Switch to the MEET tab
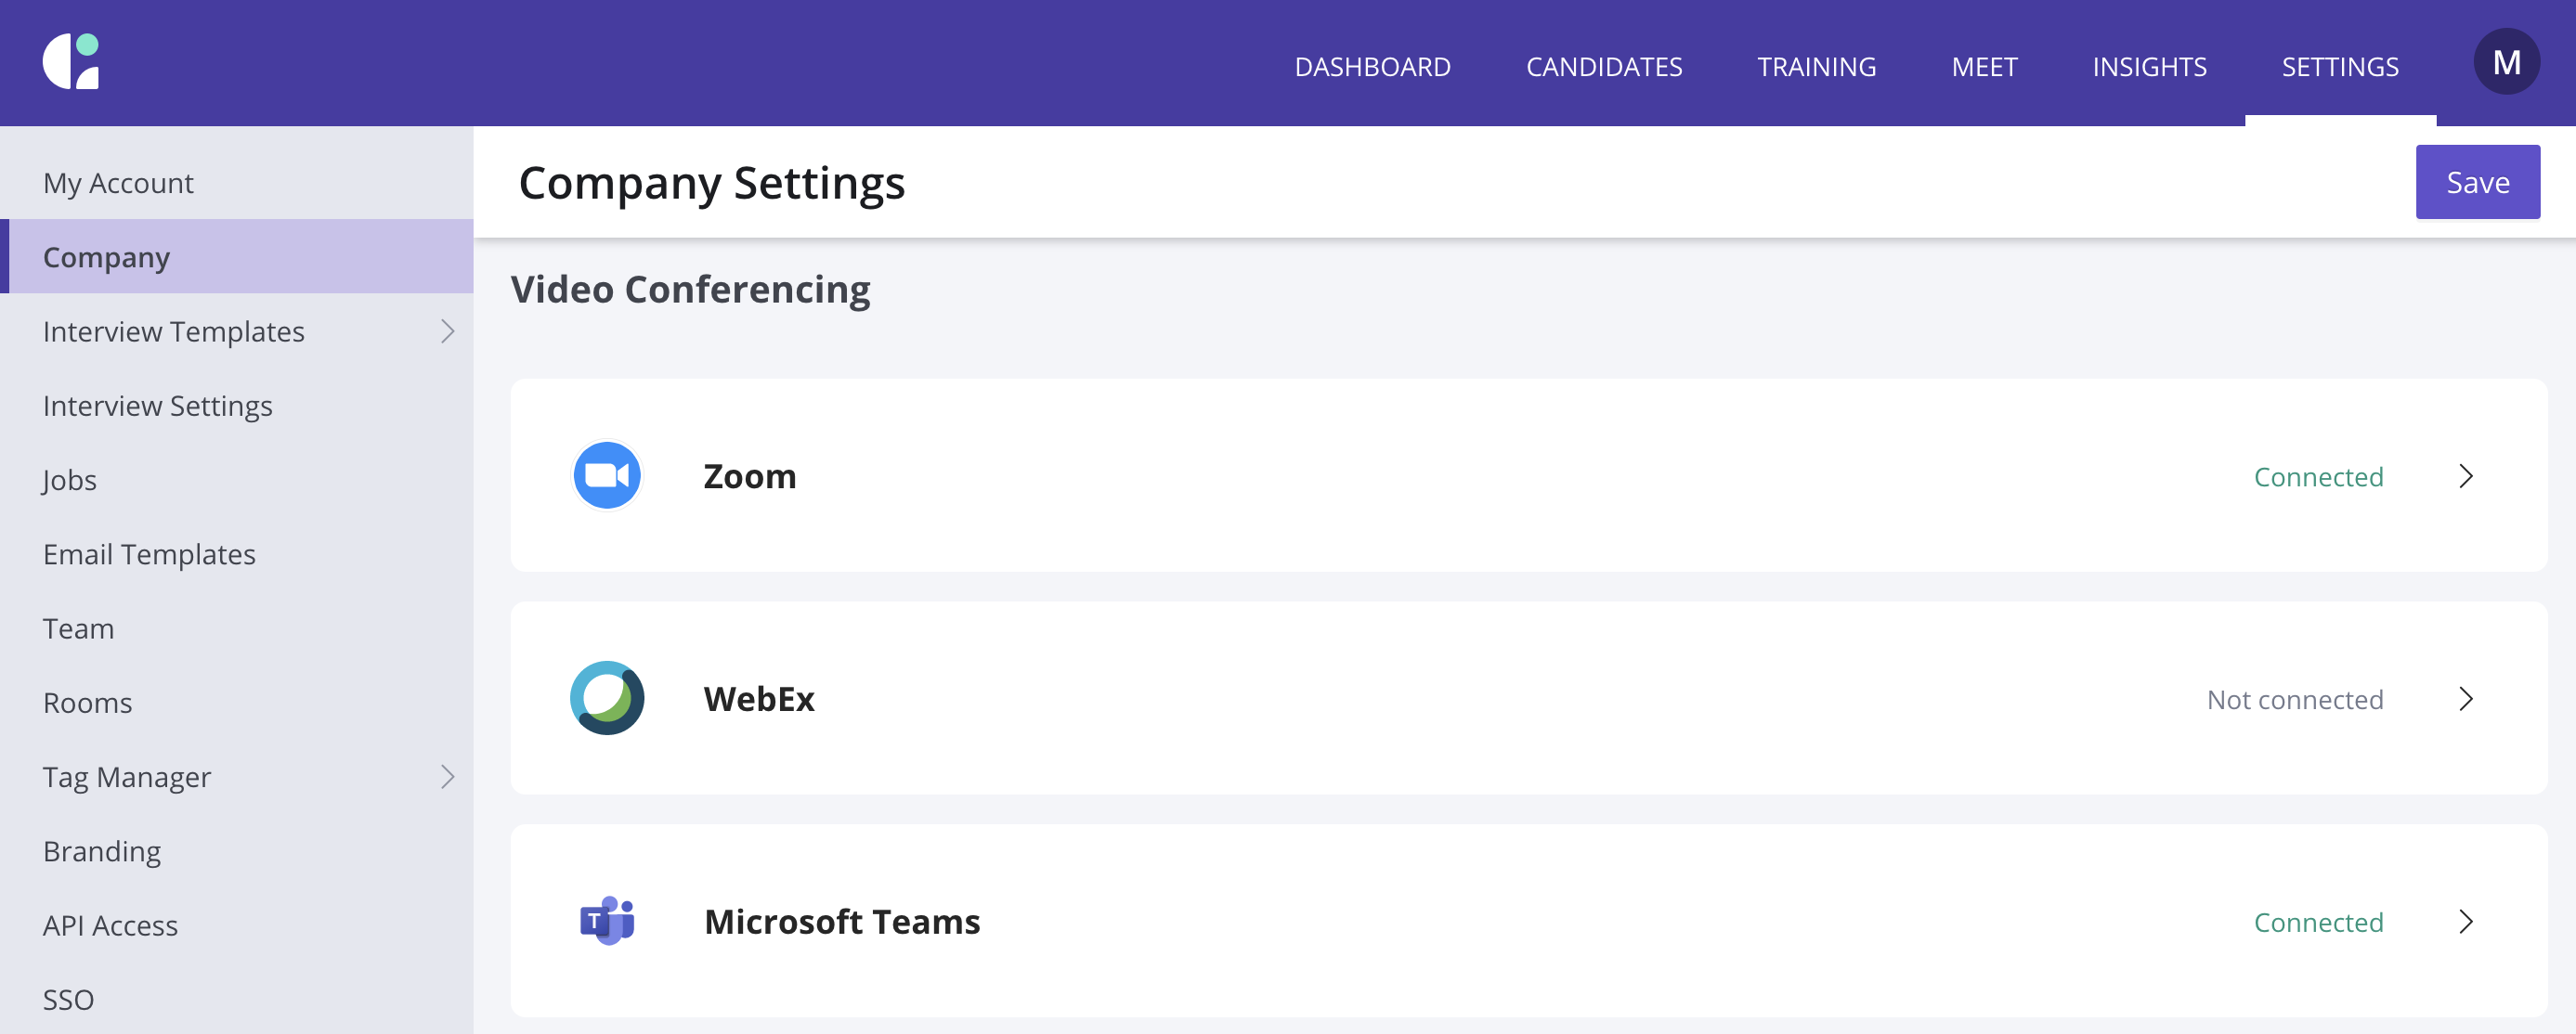This screenshot has width=2576, height=1034. (x=1983, y=66)
